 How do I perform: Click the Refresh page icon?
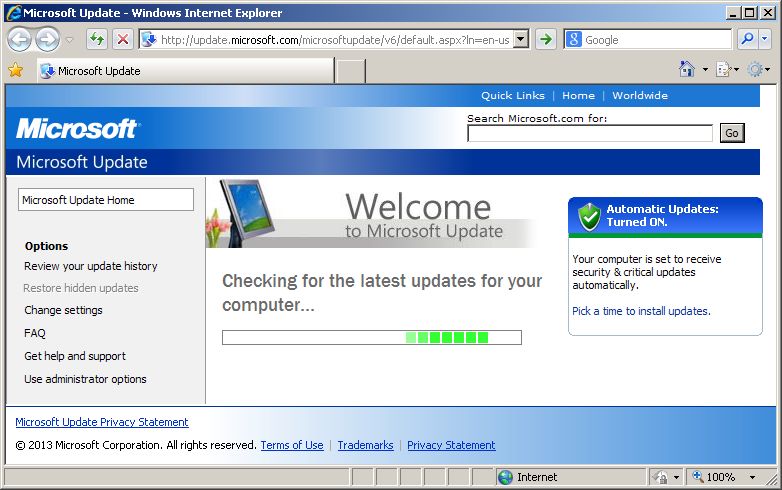pyautogui.click(x=97, y=39)
